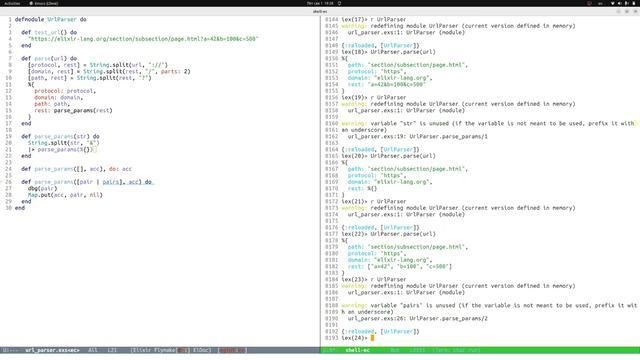Click the 'variable "str" is unused' warning
The image size is (640, 360).
pos(488,123)
